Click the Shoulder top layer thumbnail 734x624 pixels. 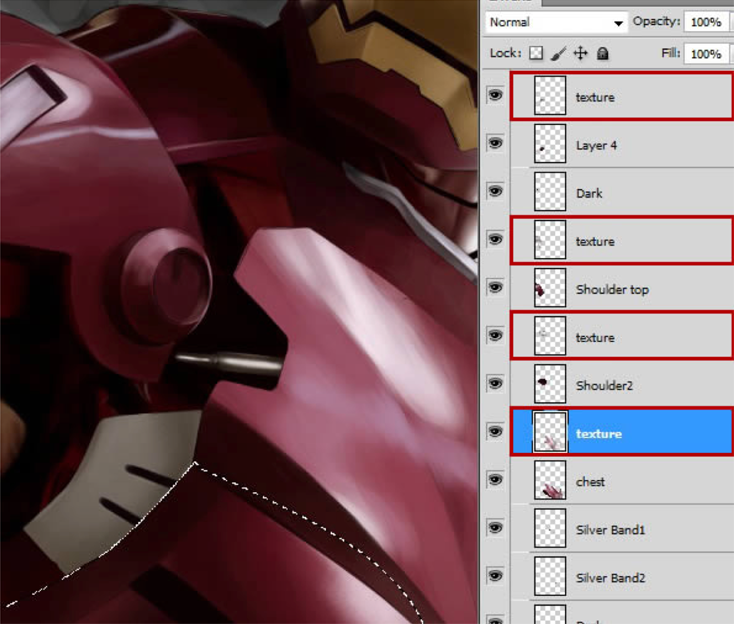pos(550,287)
